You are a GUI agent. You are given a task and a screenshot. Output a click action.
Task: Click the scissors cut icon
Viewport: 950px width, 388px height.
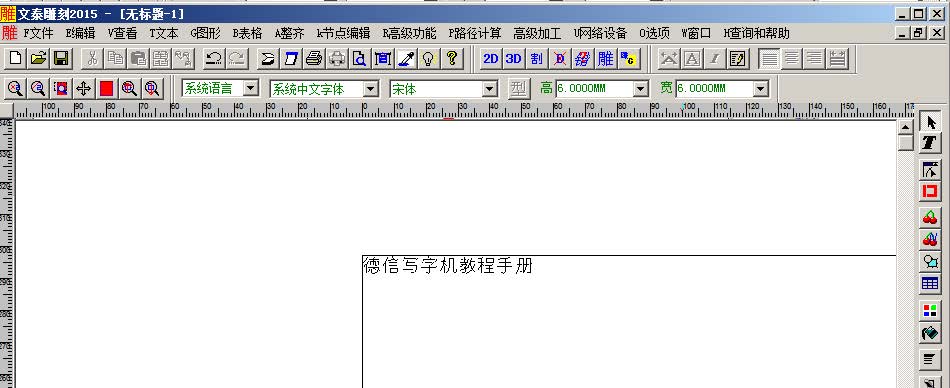[92, 58]
